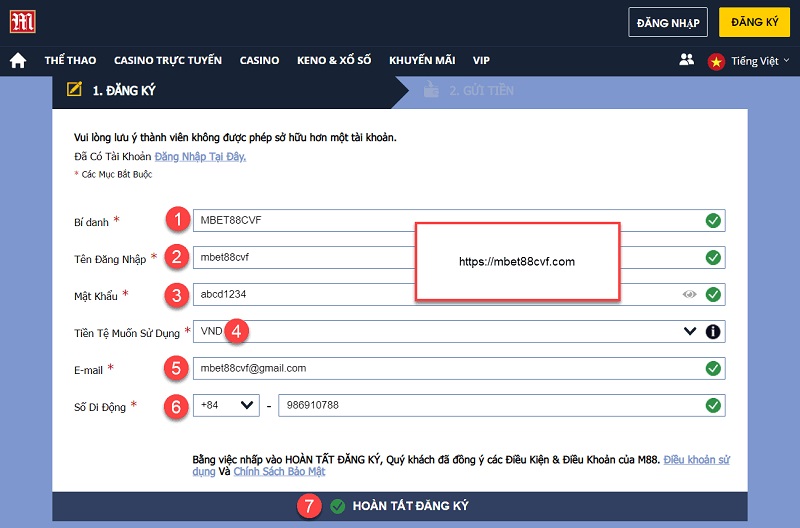Click the Đăng Nhập button
This screenshot has width=800, height=528.
[668, 22]
